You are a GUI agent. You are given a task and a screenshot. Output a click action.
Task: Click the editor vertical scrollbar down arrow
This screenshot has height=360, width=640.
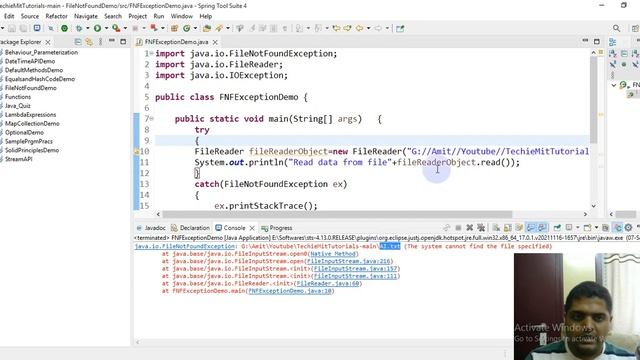[x=593, y=206]
